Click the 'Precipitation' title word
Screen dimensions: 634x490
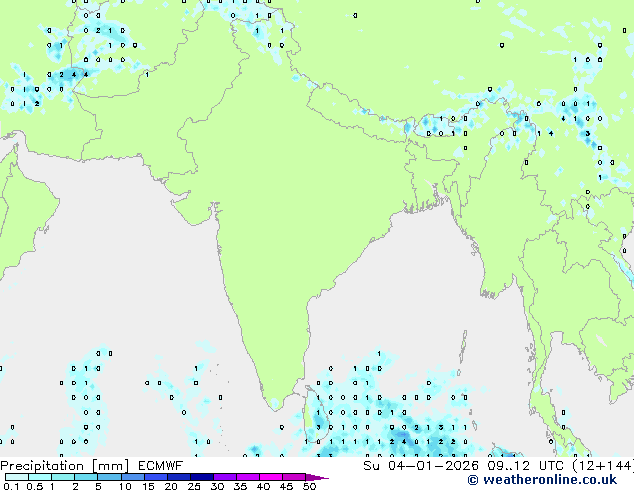42,466
